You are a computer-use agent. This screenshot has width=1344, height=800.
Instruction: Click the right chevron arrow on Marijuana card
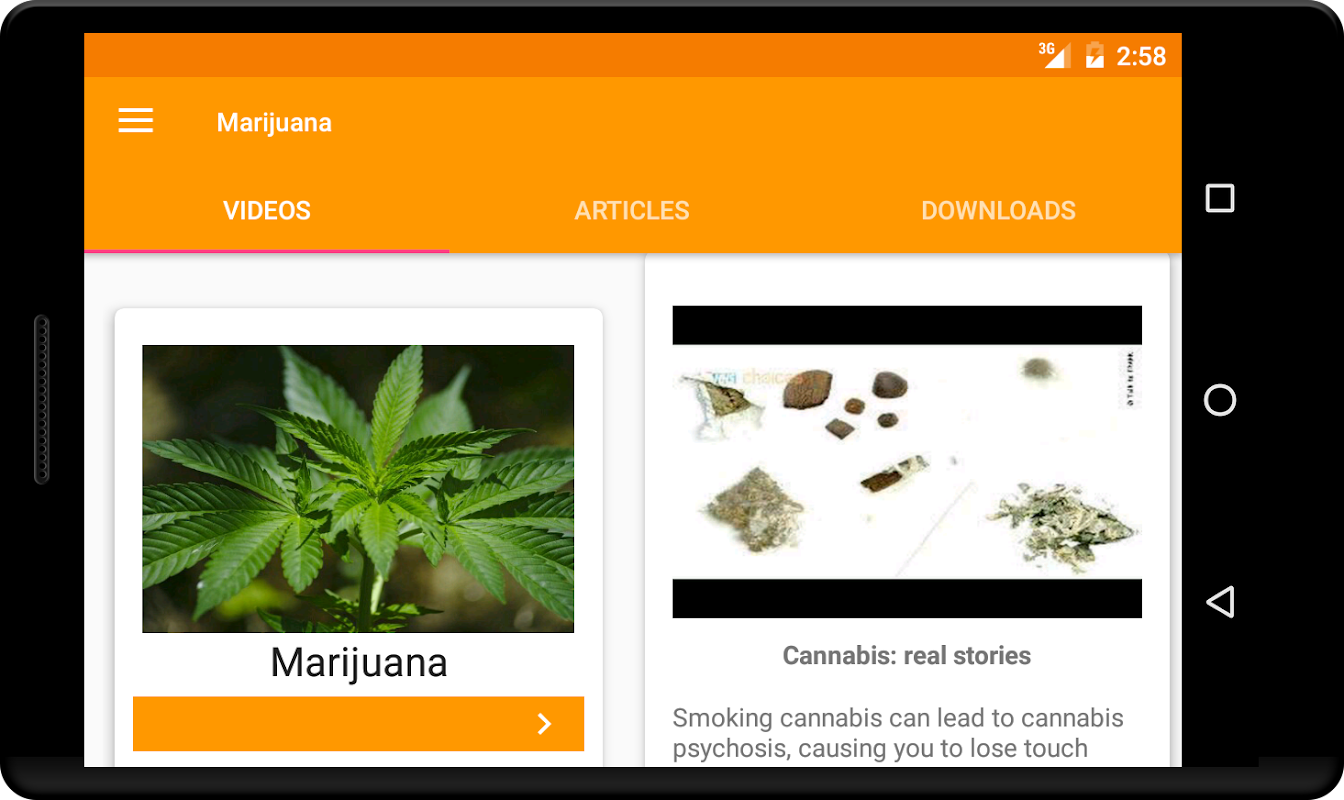click(544, 724)
